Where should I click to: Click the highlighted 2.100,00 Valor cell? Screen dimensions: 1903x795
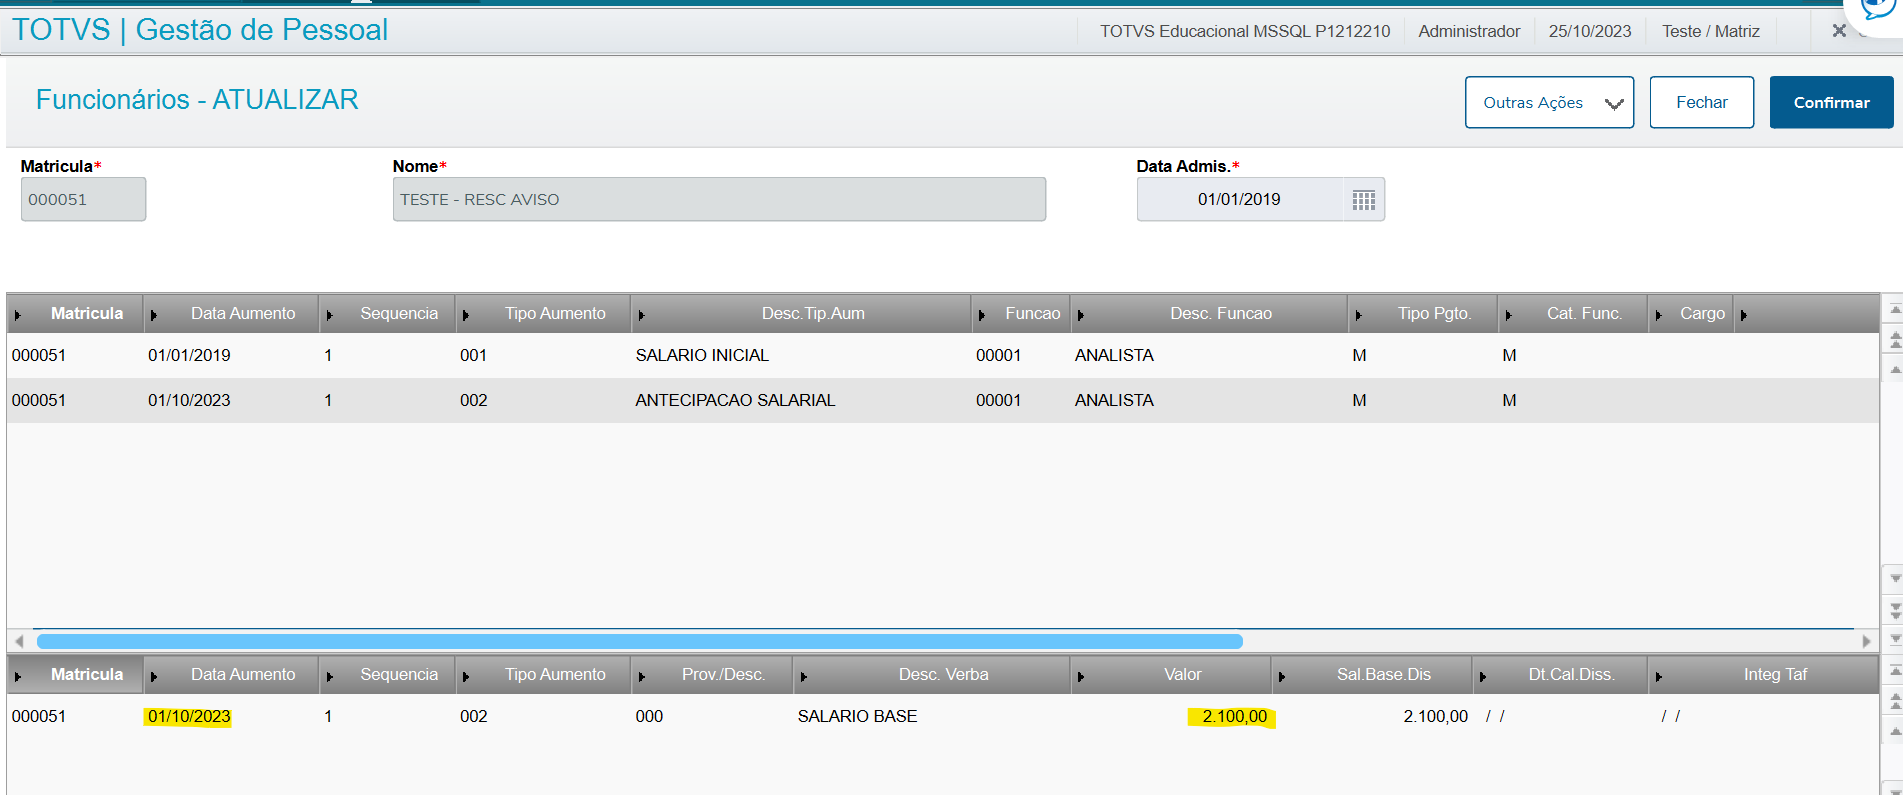(x=1233, y=717)
